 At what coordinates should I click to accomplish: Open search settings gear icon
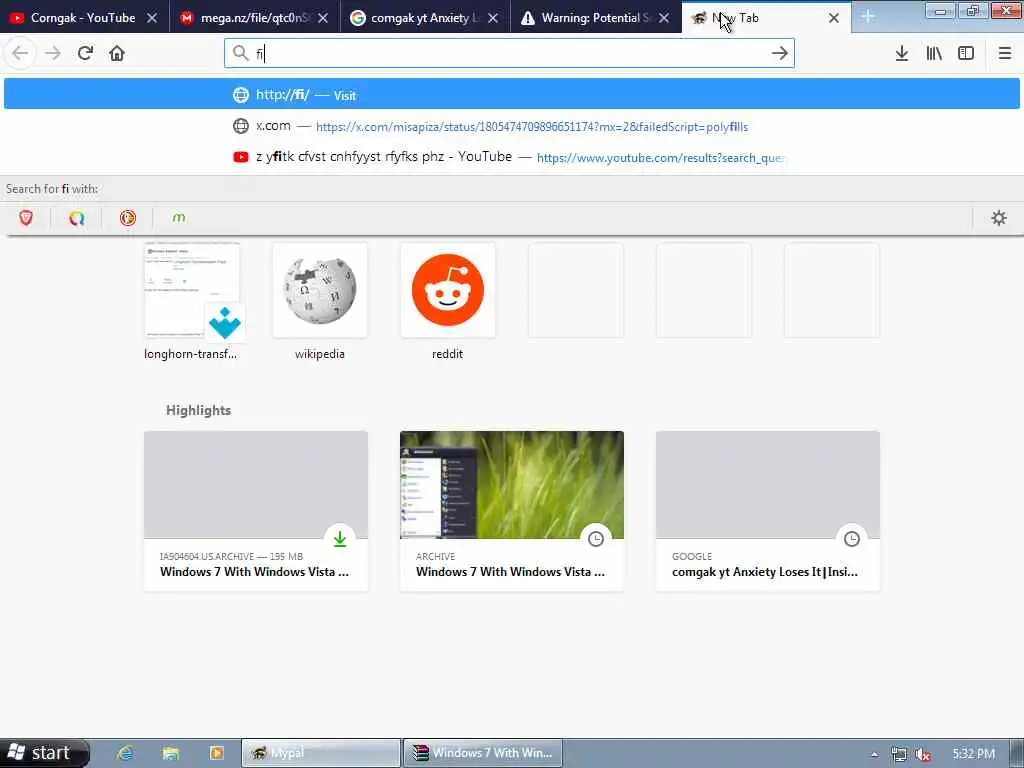(x=999, y=217)
